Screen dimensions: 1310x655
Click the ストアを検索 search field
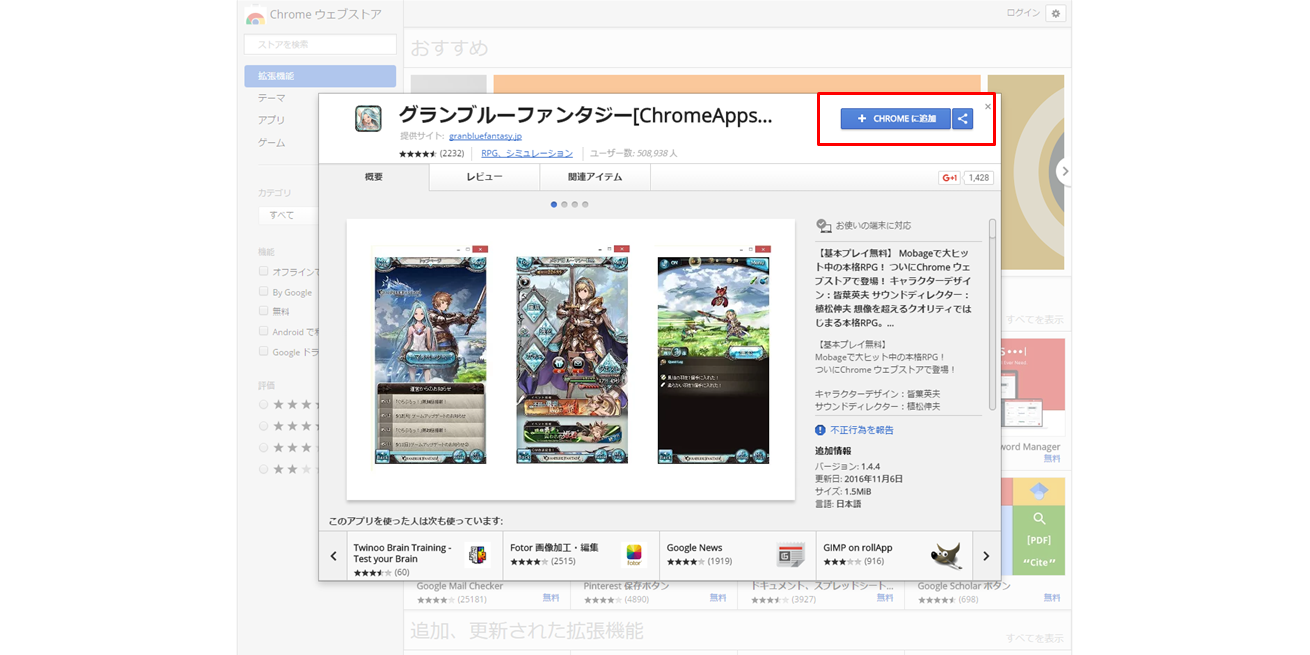click(x=320, y=44)
